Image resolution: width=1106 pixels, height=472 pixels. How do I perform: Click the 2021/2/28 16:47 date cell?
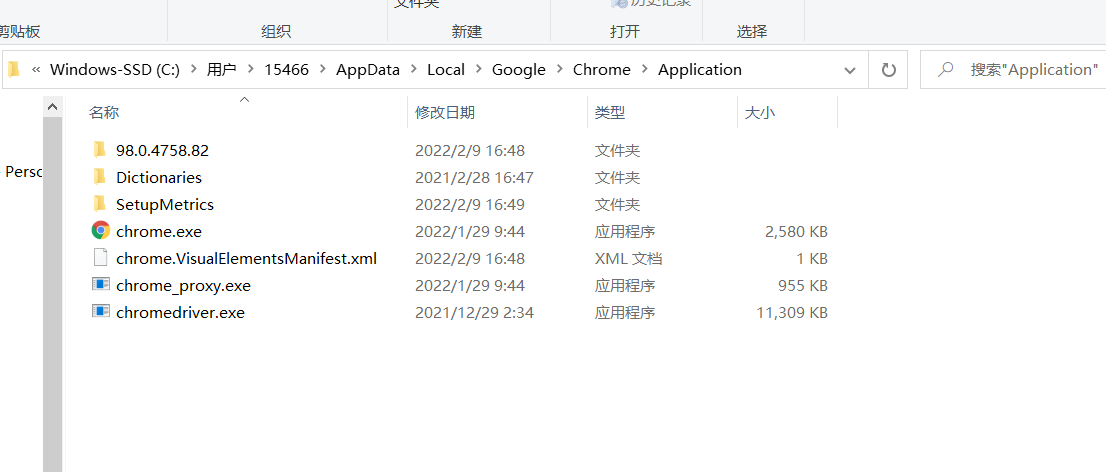click(x=474, y=177)
